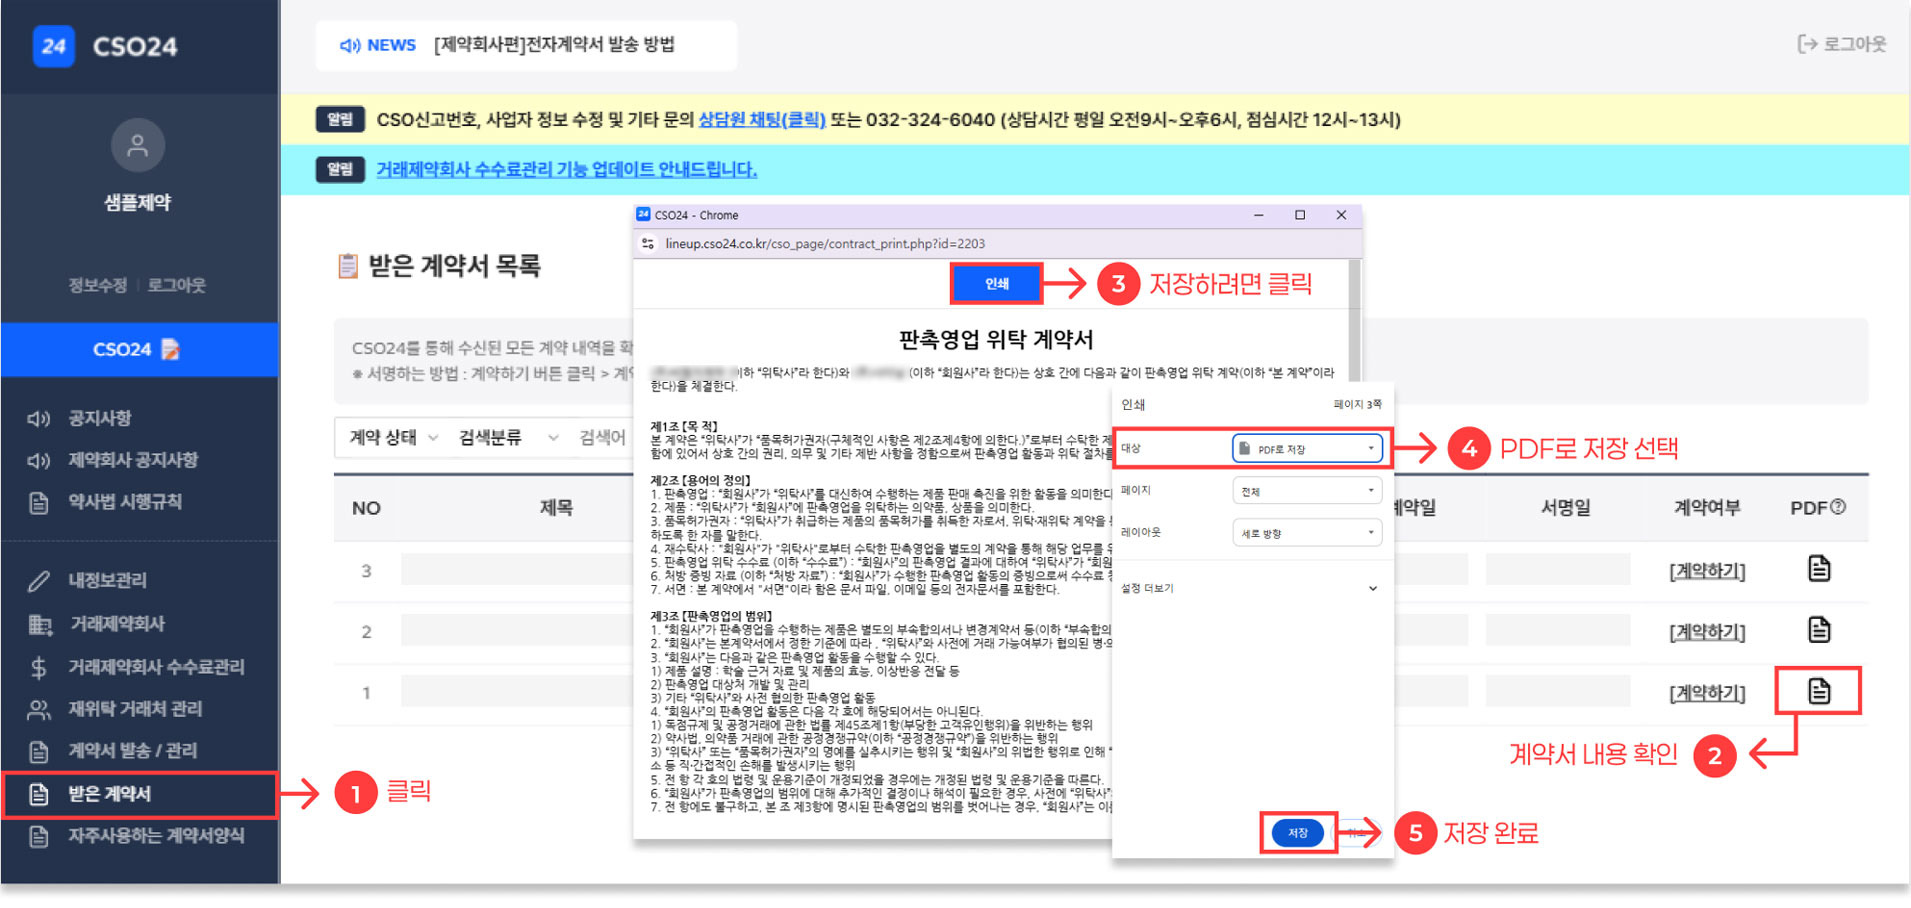Click top-right 로그아웃 button
The image size is (1911, 908).
(x=1842, y=44)
